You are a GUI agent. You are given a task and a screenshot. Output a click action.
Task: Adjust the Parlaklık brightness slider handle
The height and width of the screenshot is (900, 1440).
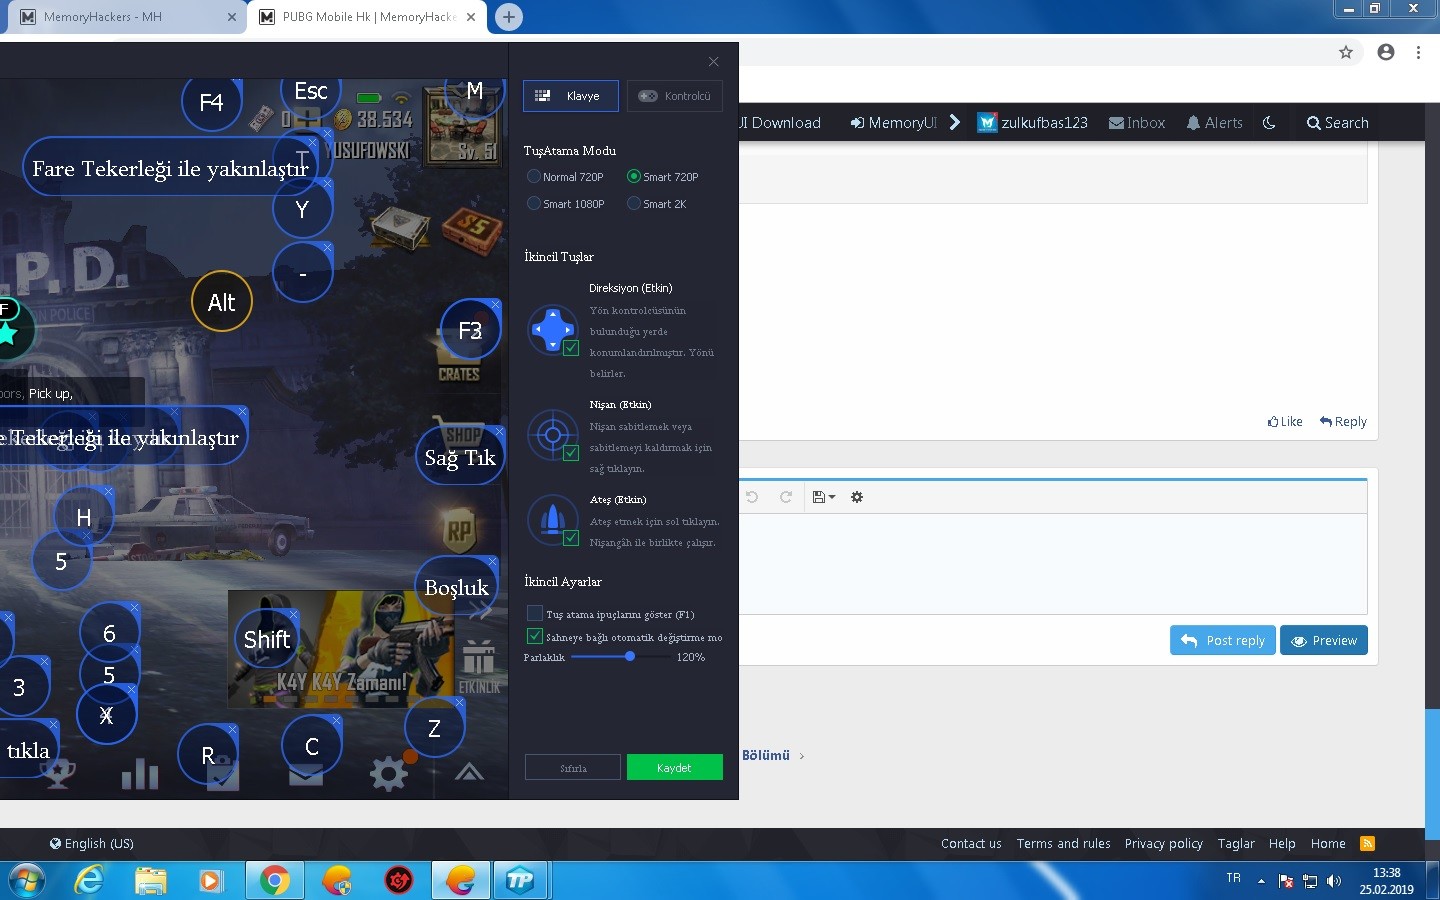[x=630, y=657]
